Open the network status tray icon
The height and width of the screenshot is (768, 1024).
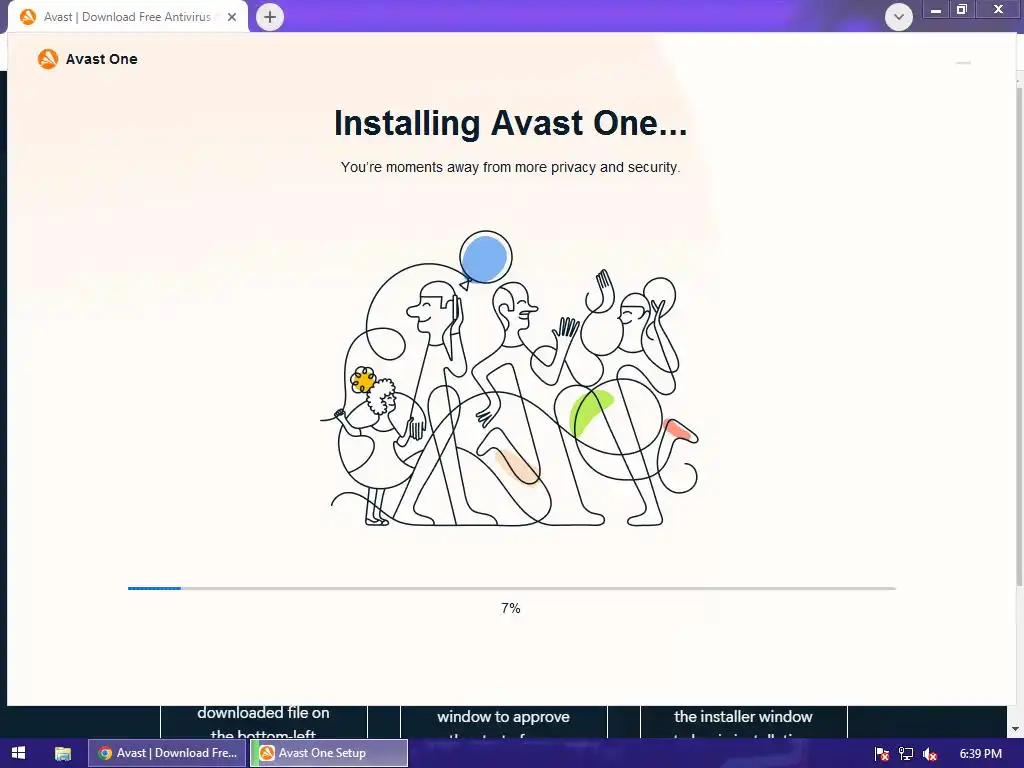906,754
